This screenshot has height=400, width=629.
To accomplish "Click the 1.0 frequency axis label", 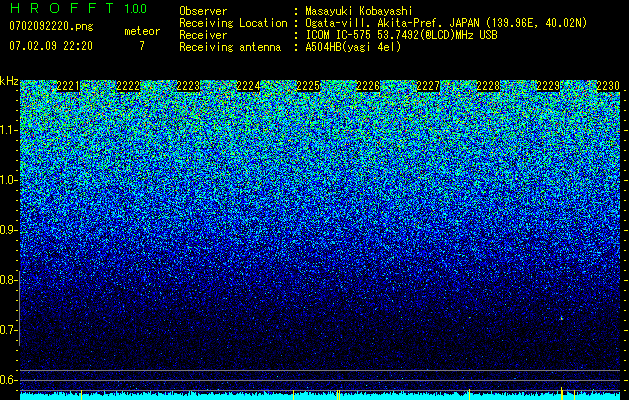I will point(8,180).
